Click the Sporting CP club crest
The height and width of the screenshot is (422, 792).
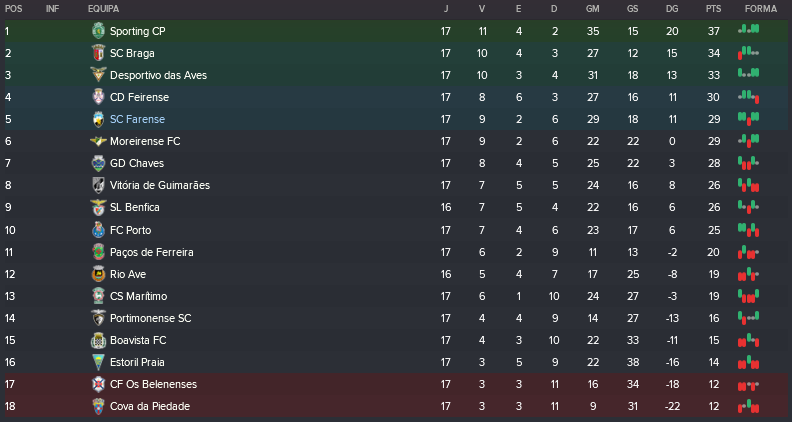(98, 31)
